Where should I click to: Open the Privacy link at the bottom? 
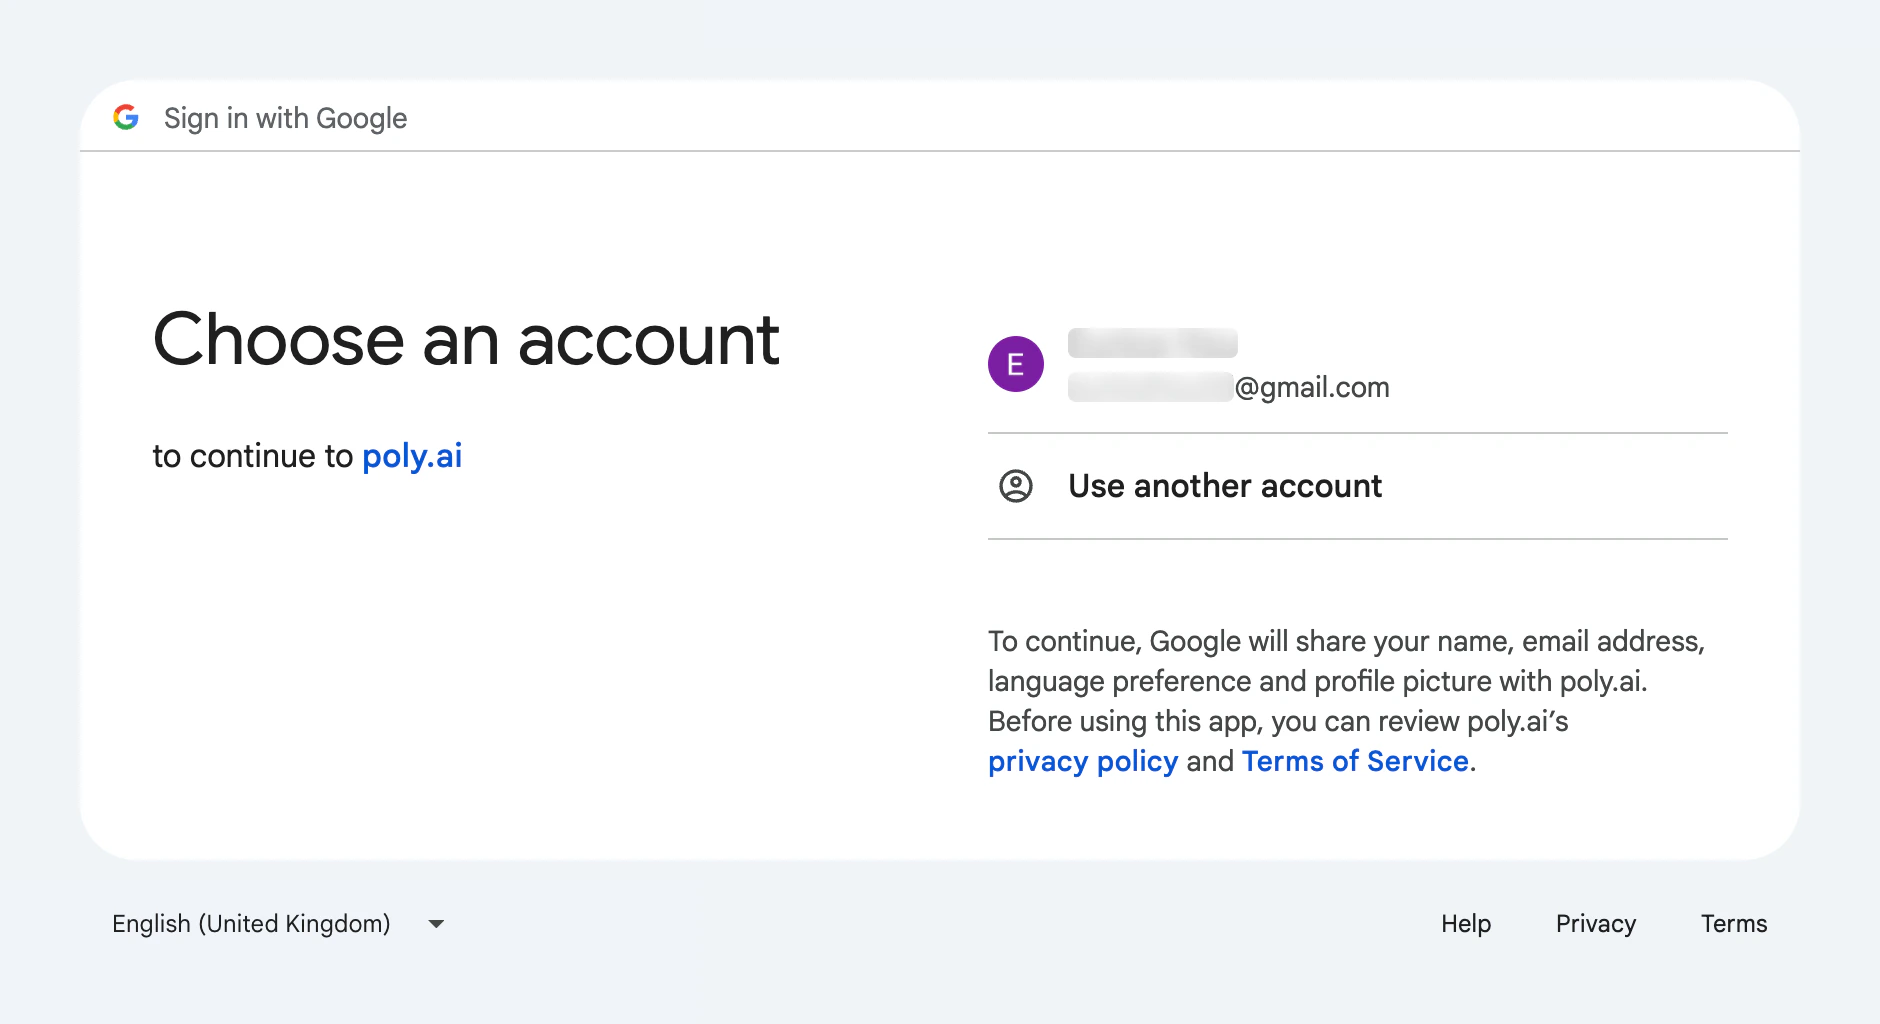(1596, 923)
